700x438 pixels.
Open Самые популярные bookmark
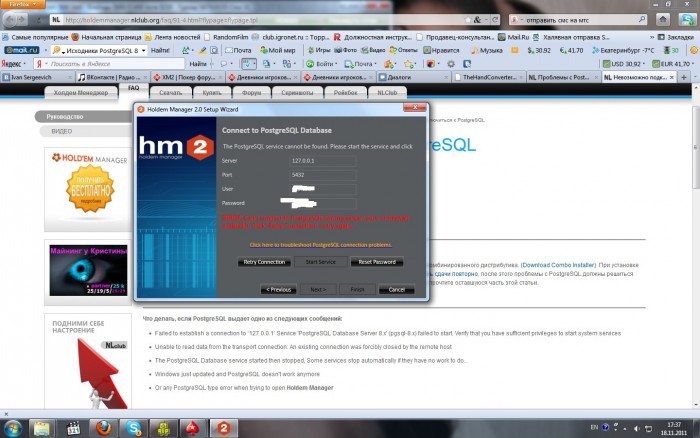tap(35, 37)
